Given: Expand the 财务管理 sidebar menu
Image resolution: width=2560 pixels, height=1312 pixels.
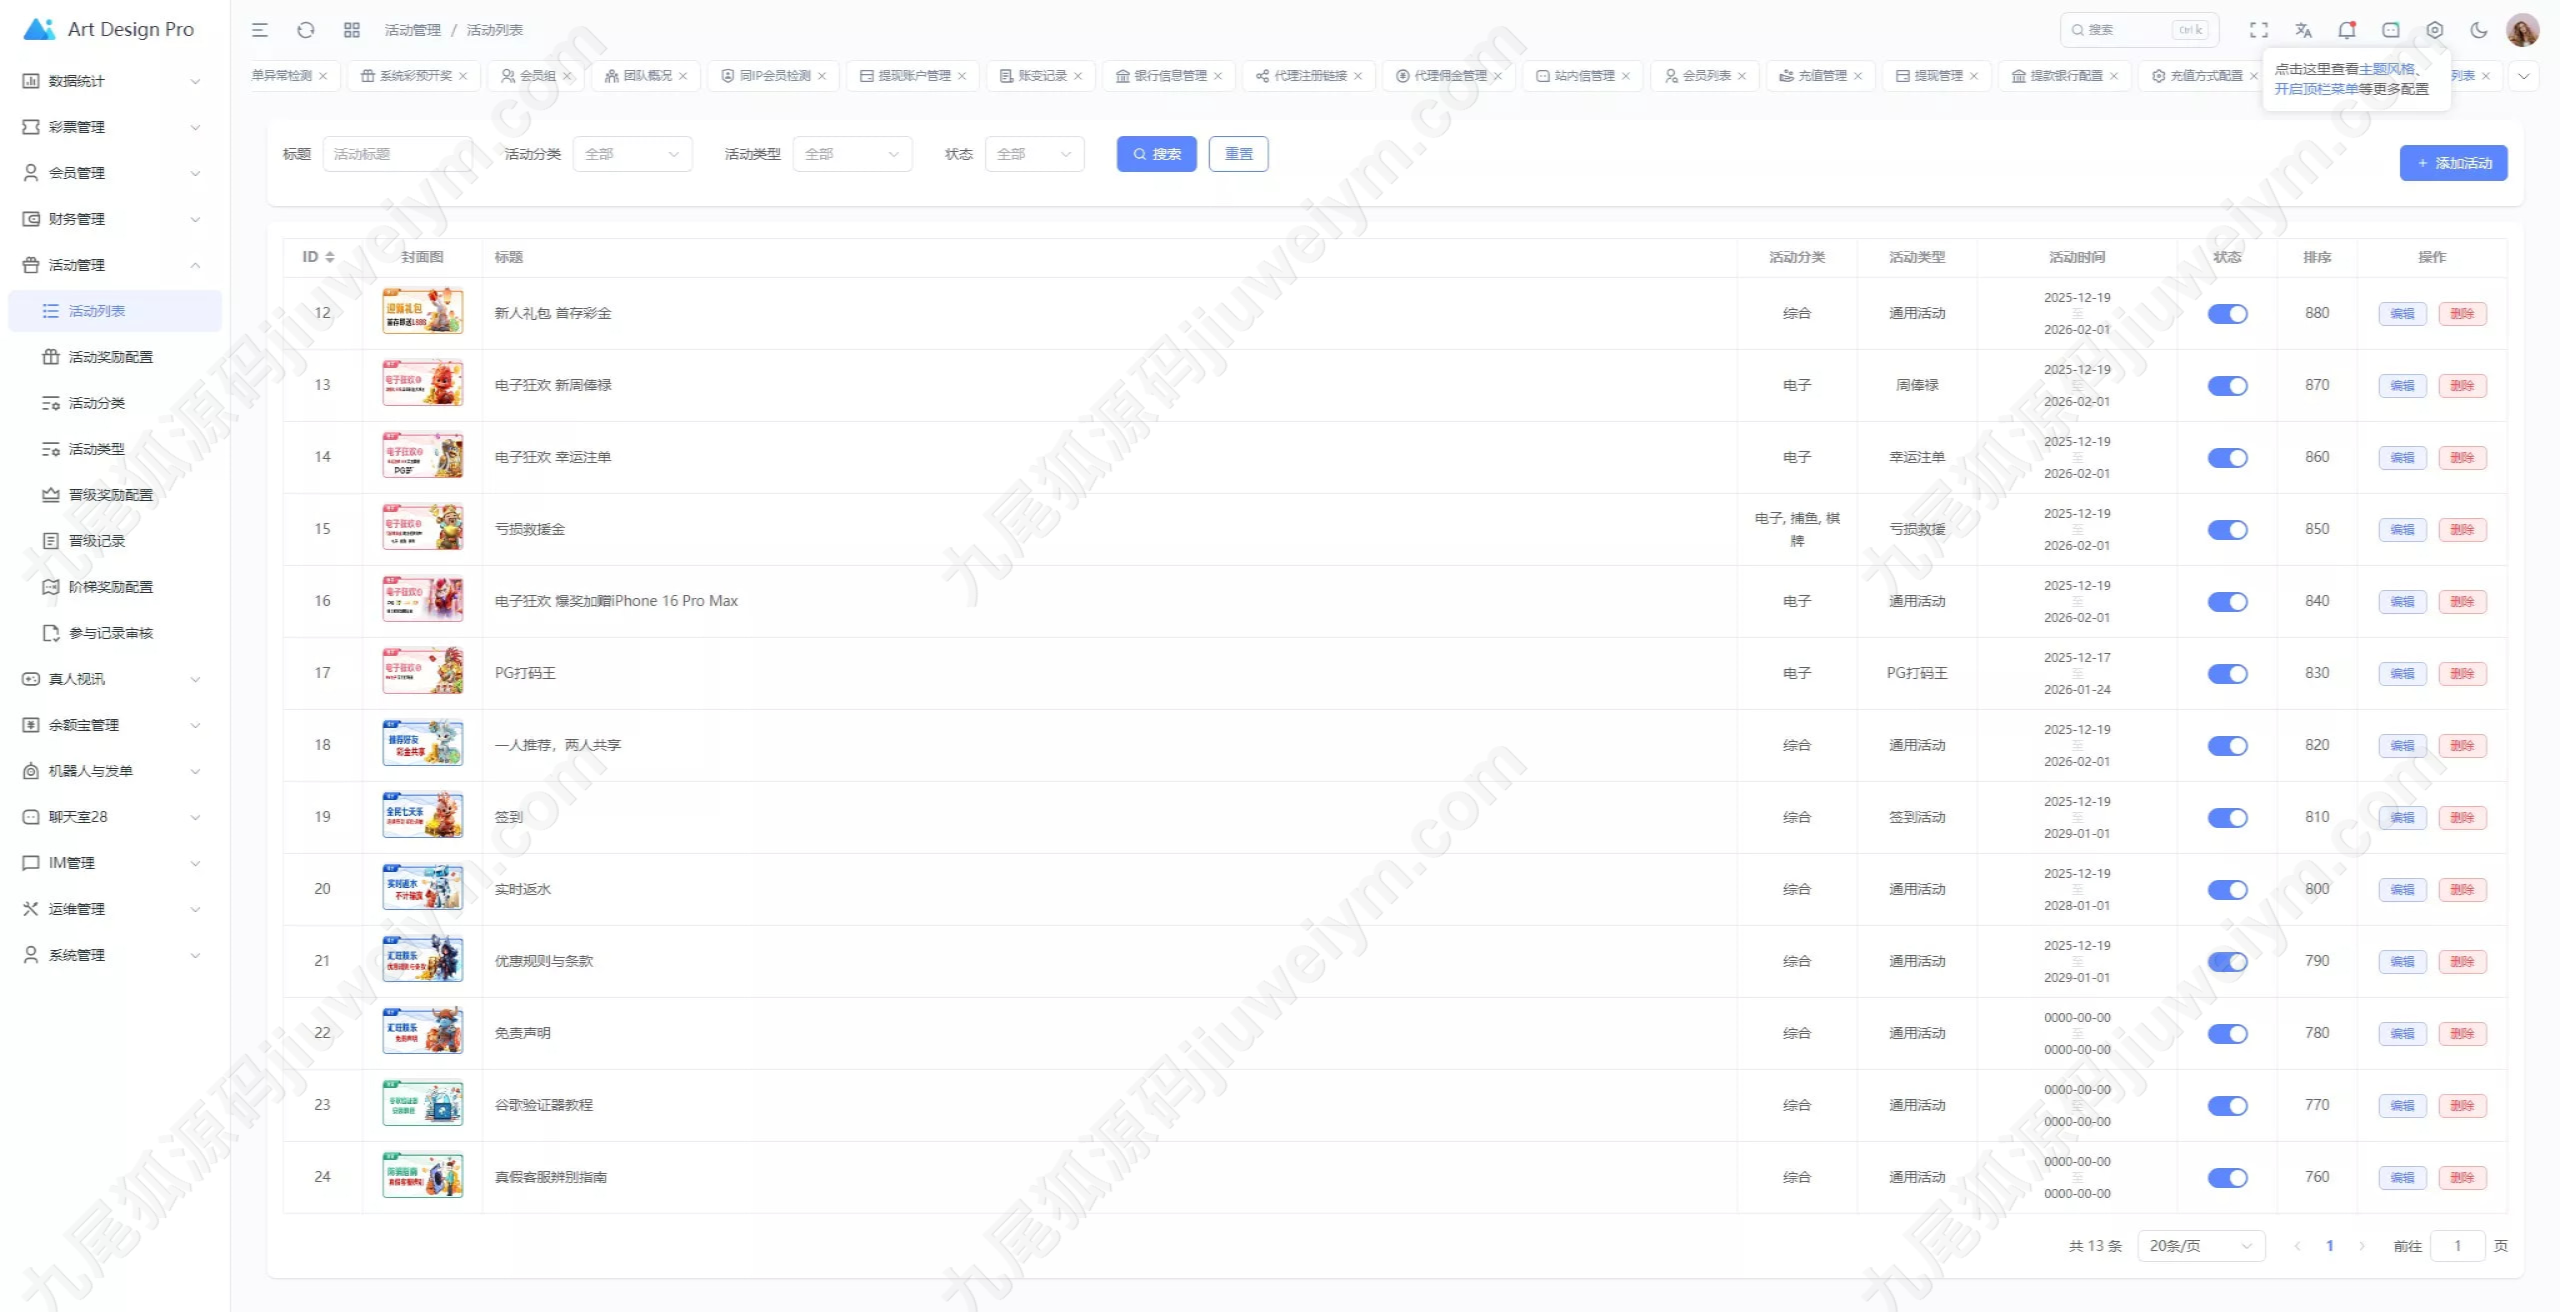Looking at the screenshot, I should click(x=112, y=219).
